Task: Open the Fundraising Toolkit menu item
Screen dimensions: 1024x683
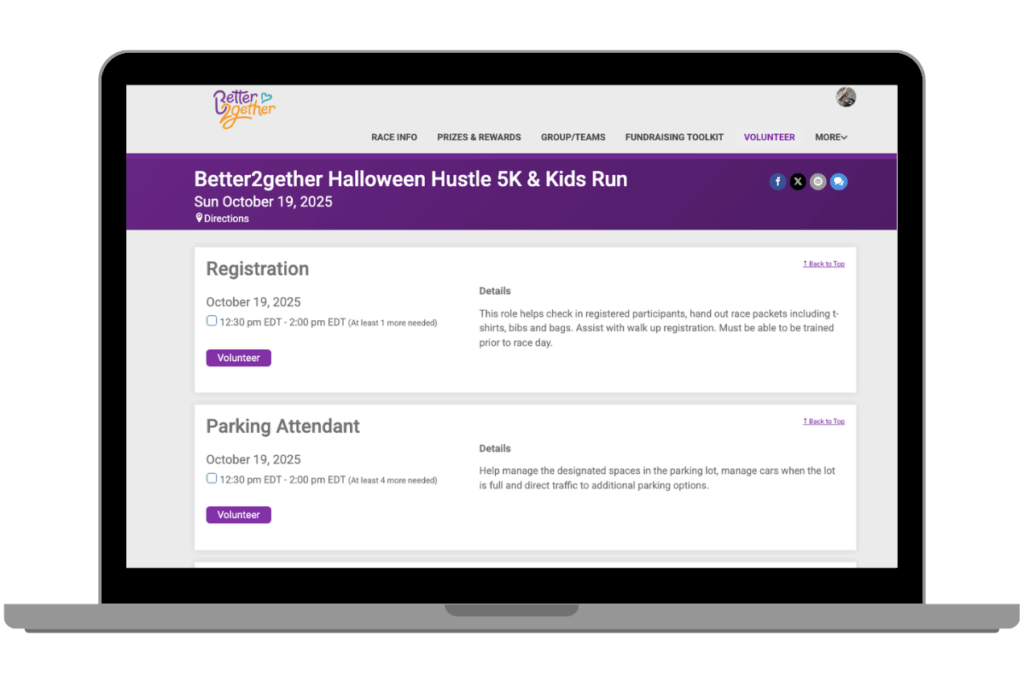Action: (x=674, y=137)
